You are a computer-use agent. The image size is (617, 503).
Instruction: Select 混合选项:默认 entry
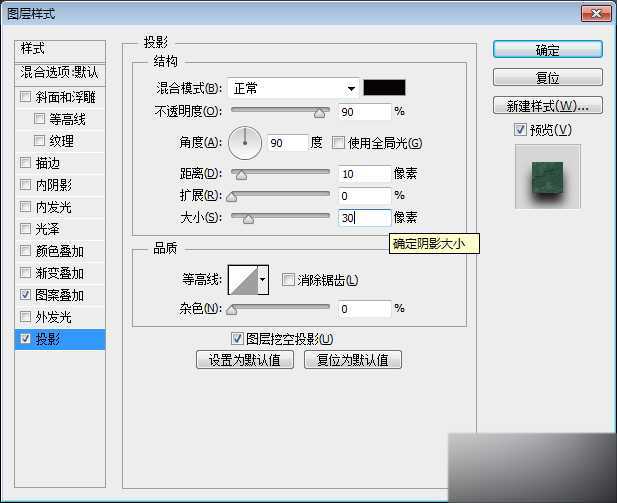point(60,73)
